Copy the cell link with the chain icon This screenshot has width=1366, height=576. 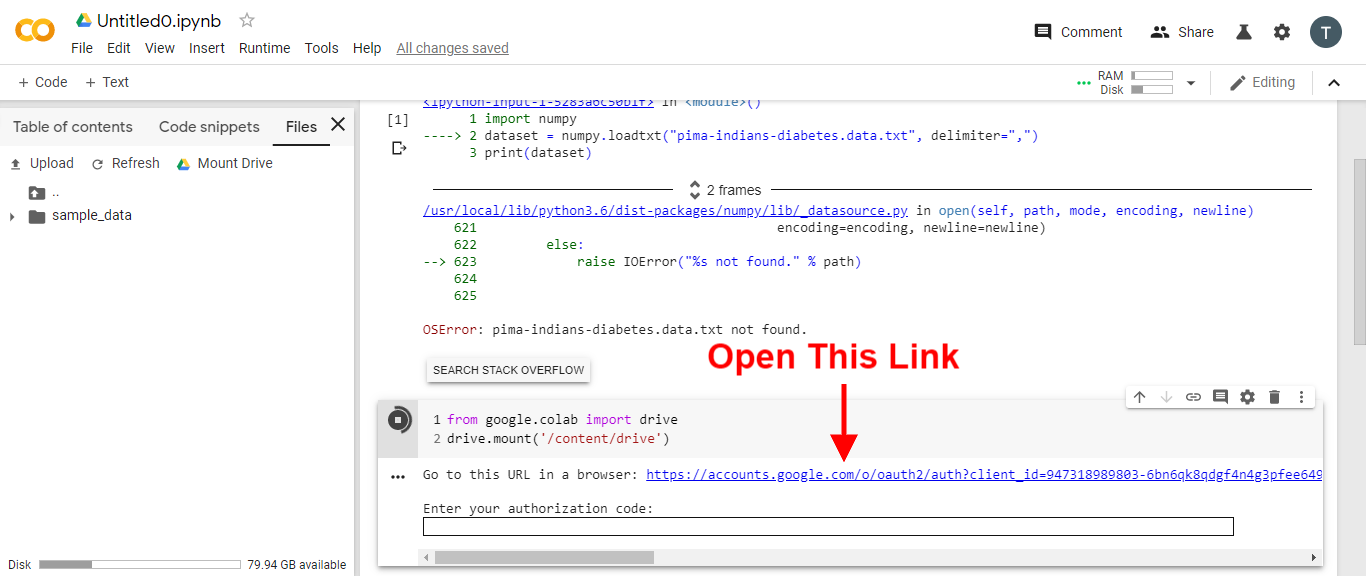(1193, 397)
